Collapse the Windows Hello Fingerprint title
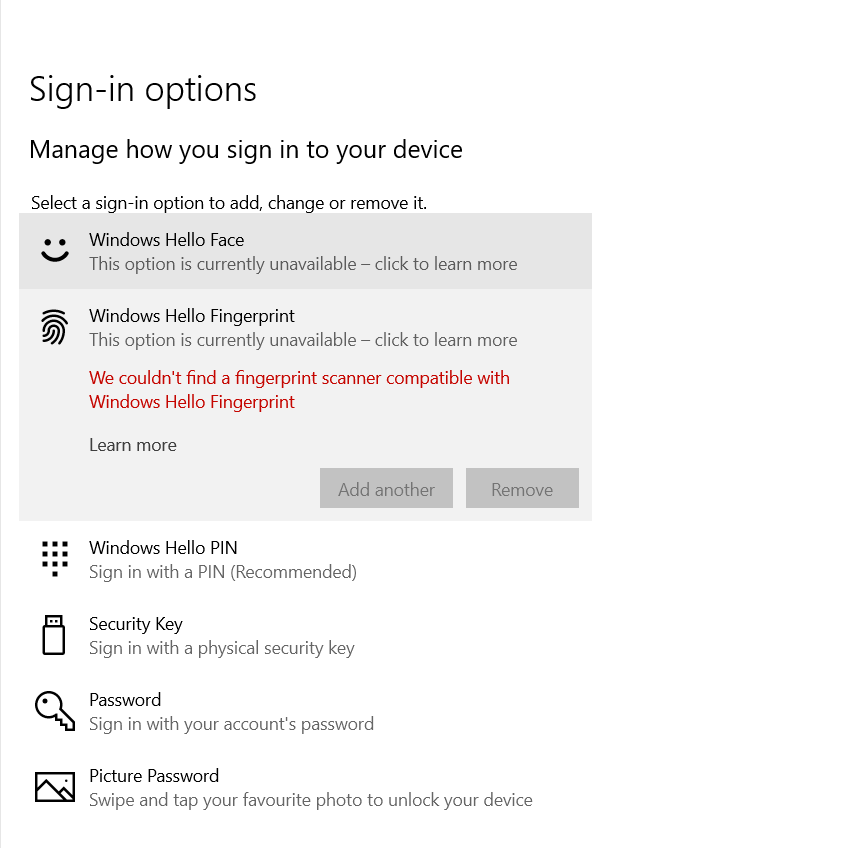The image size is (858, 848). click(x=192, y=316)
